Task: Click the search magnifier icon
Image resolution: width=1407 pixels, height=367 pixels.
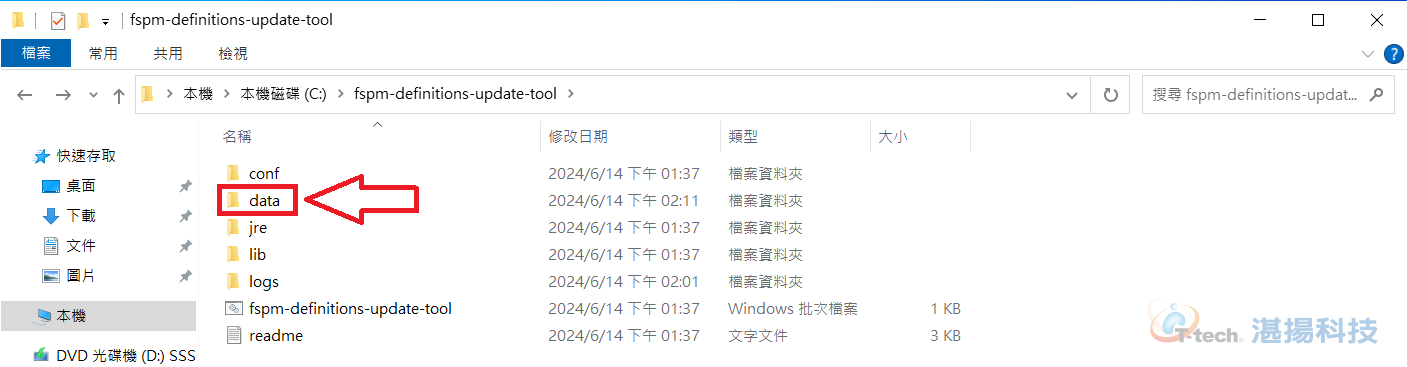Action: pos(1377,94)
